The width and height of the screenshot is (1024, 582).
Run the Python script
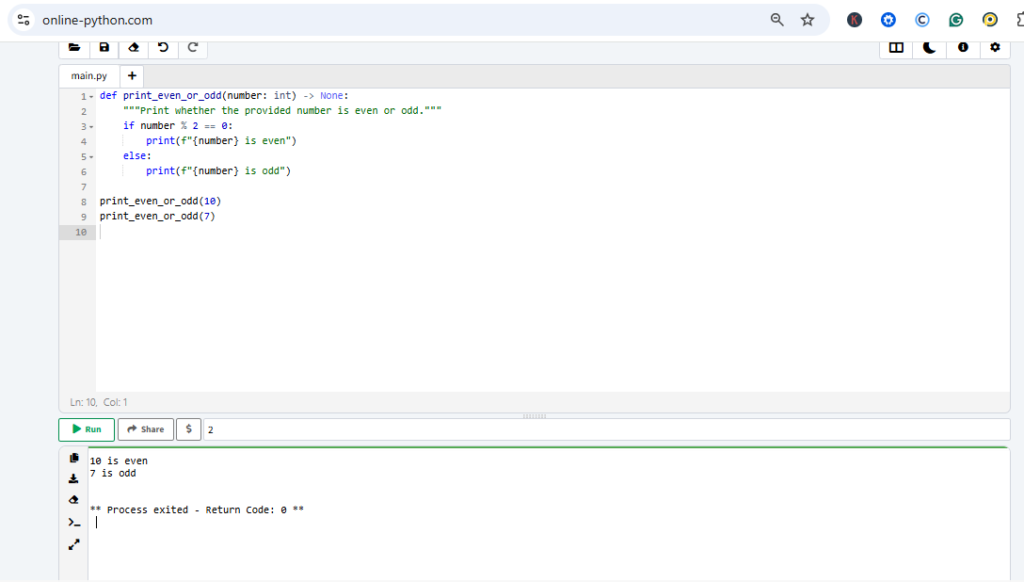(x=87, y=429)
